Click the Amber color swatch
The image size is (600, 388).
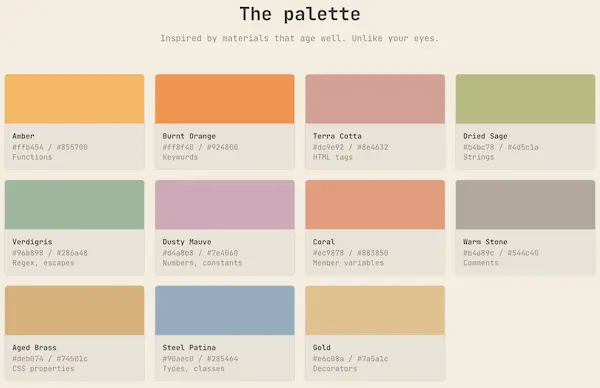tap(75, 99)
